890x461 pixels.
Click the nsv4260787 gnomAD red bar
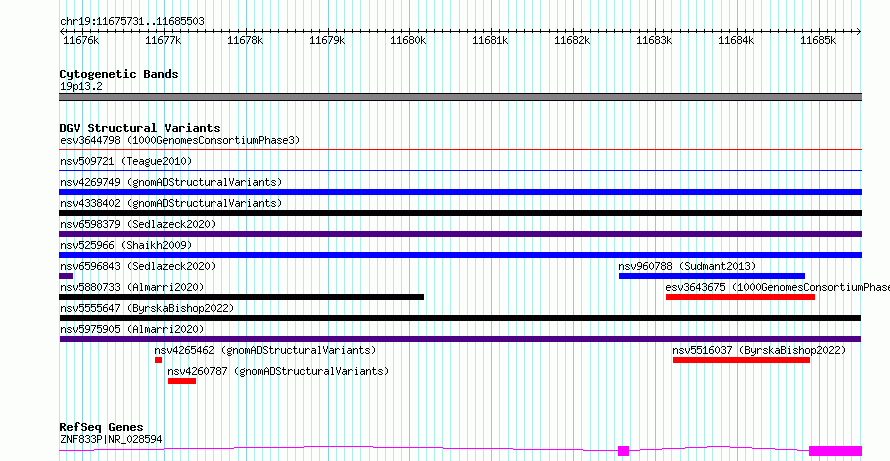(x=182, y=381)
